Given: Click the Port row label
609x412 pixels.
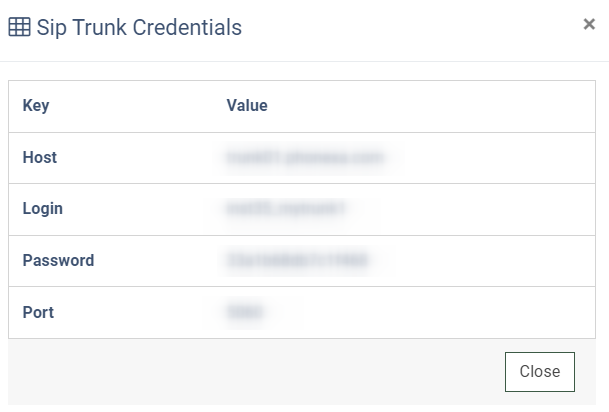Looking at the screenshot, I should (x=38, y=312).
